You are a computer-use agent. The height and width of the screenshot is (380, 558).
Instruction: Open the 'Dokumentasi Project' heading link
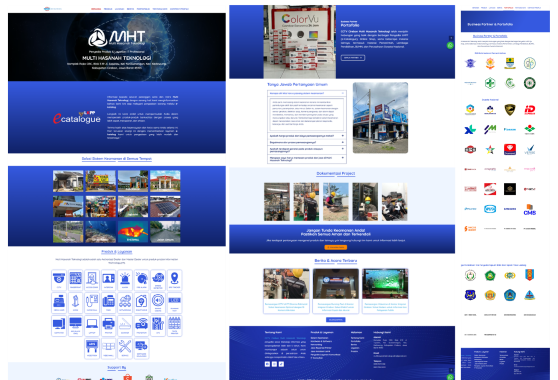coord(336,174)
